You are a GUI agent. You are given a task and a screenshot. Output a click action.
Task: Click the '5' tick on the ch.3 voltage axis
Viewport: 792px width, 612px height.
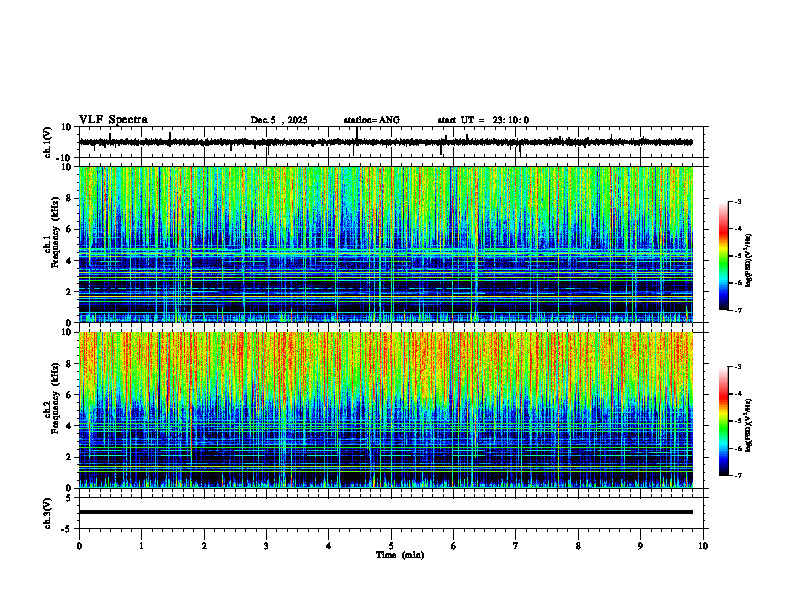pos(69,498)
